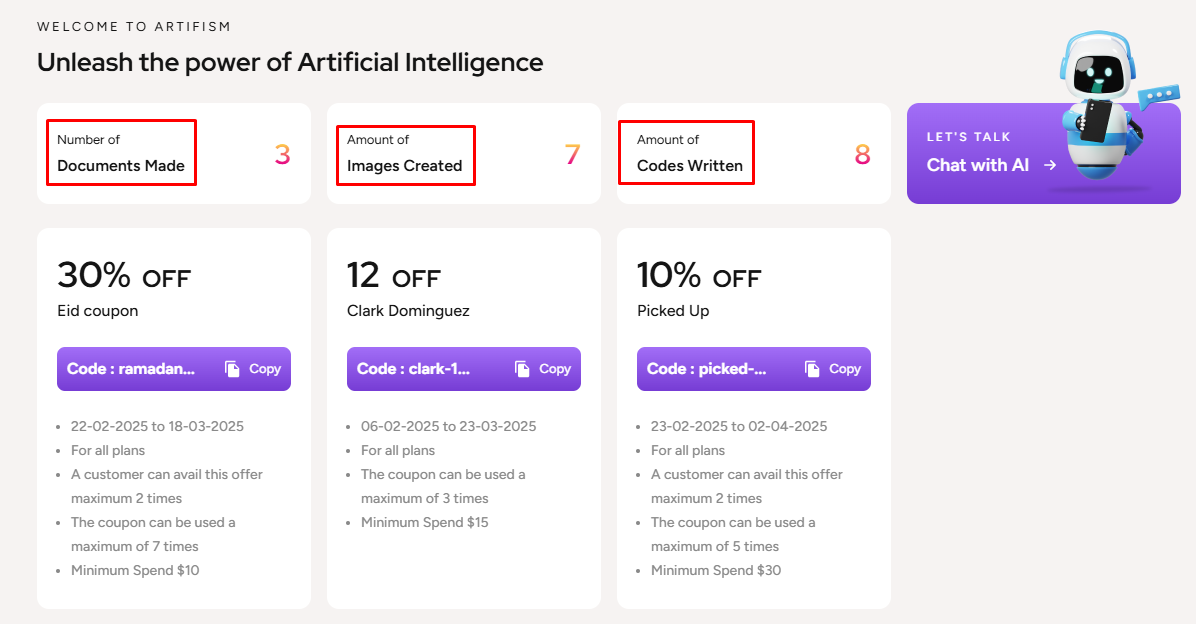1196x624 pixels.
Task: Click the images count number 7
Action: [x=572, y=155]
